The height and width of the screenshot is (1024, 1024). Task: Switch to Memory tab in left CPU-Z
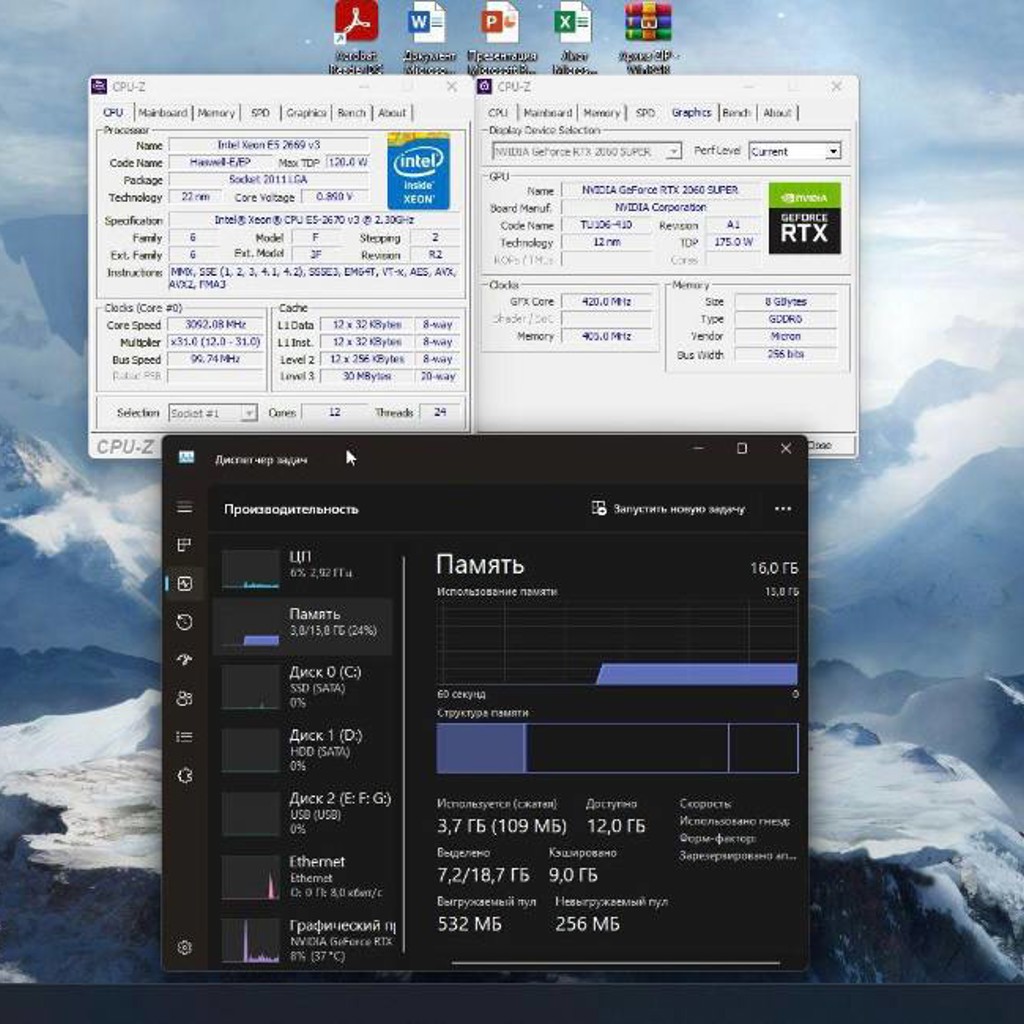tap(216, 112)
